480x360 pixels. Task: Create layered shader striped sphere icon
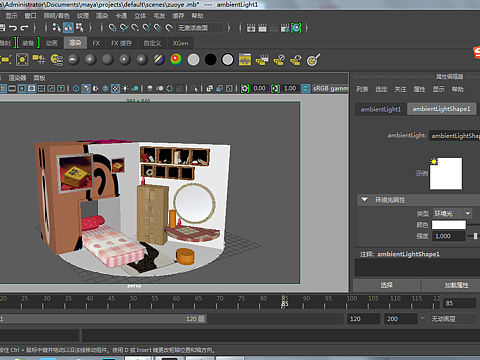tap(159, 60)
